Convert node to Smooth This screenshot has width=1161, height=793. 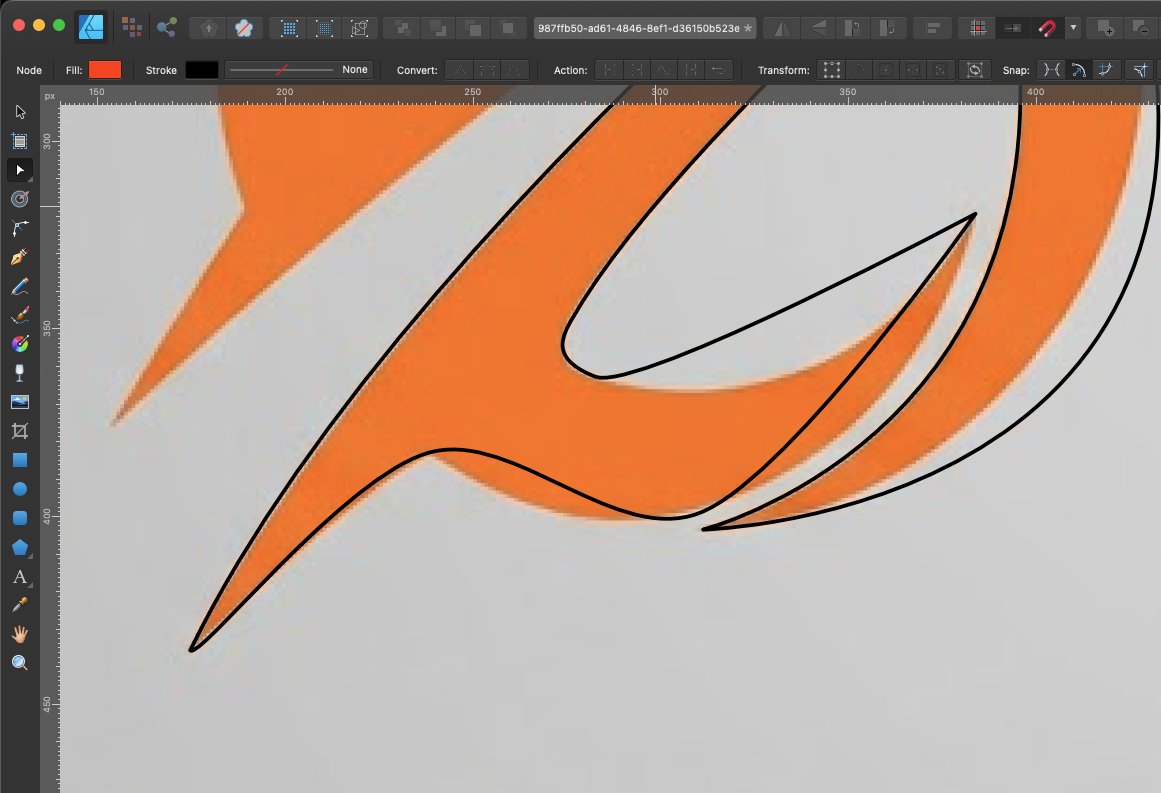487,70
